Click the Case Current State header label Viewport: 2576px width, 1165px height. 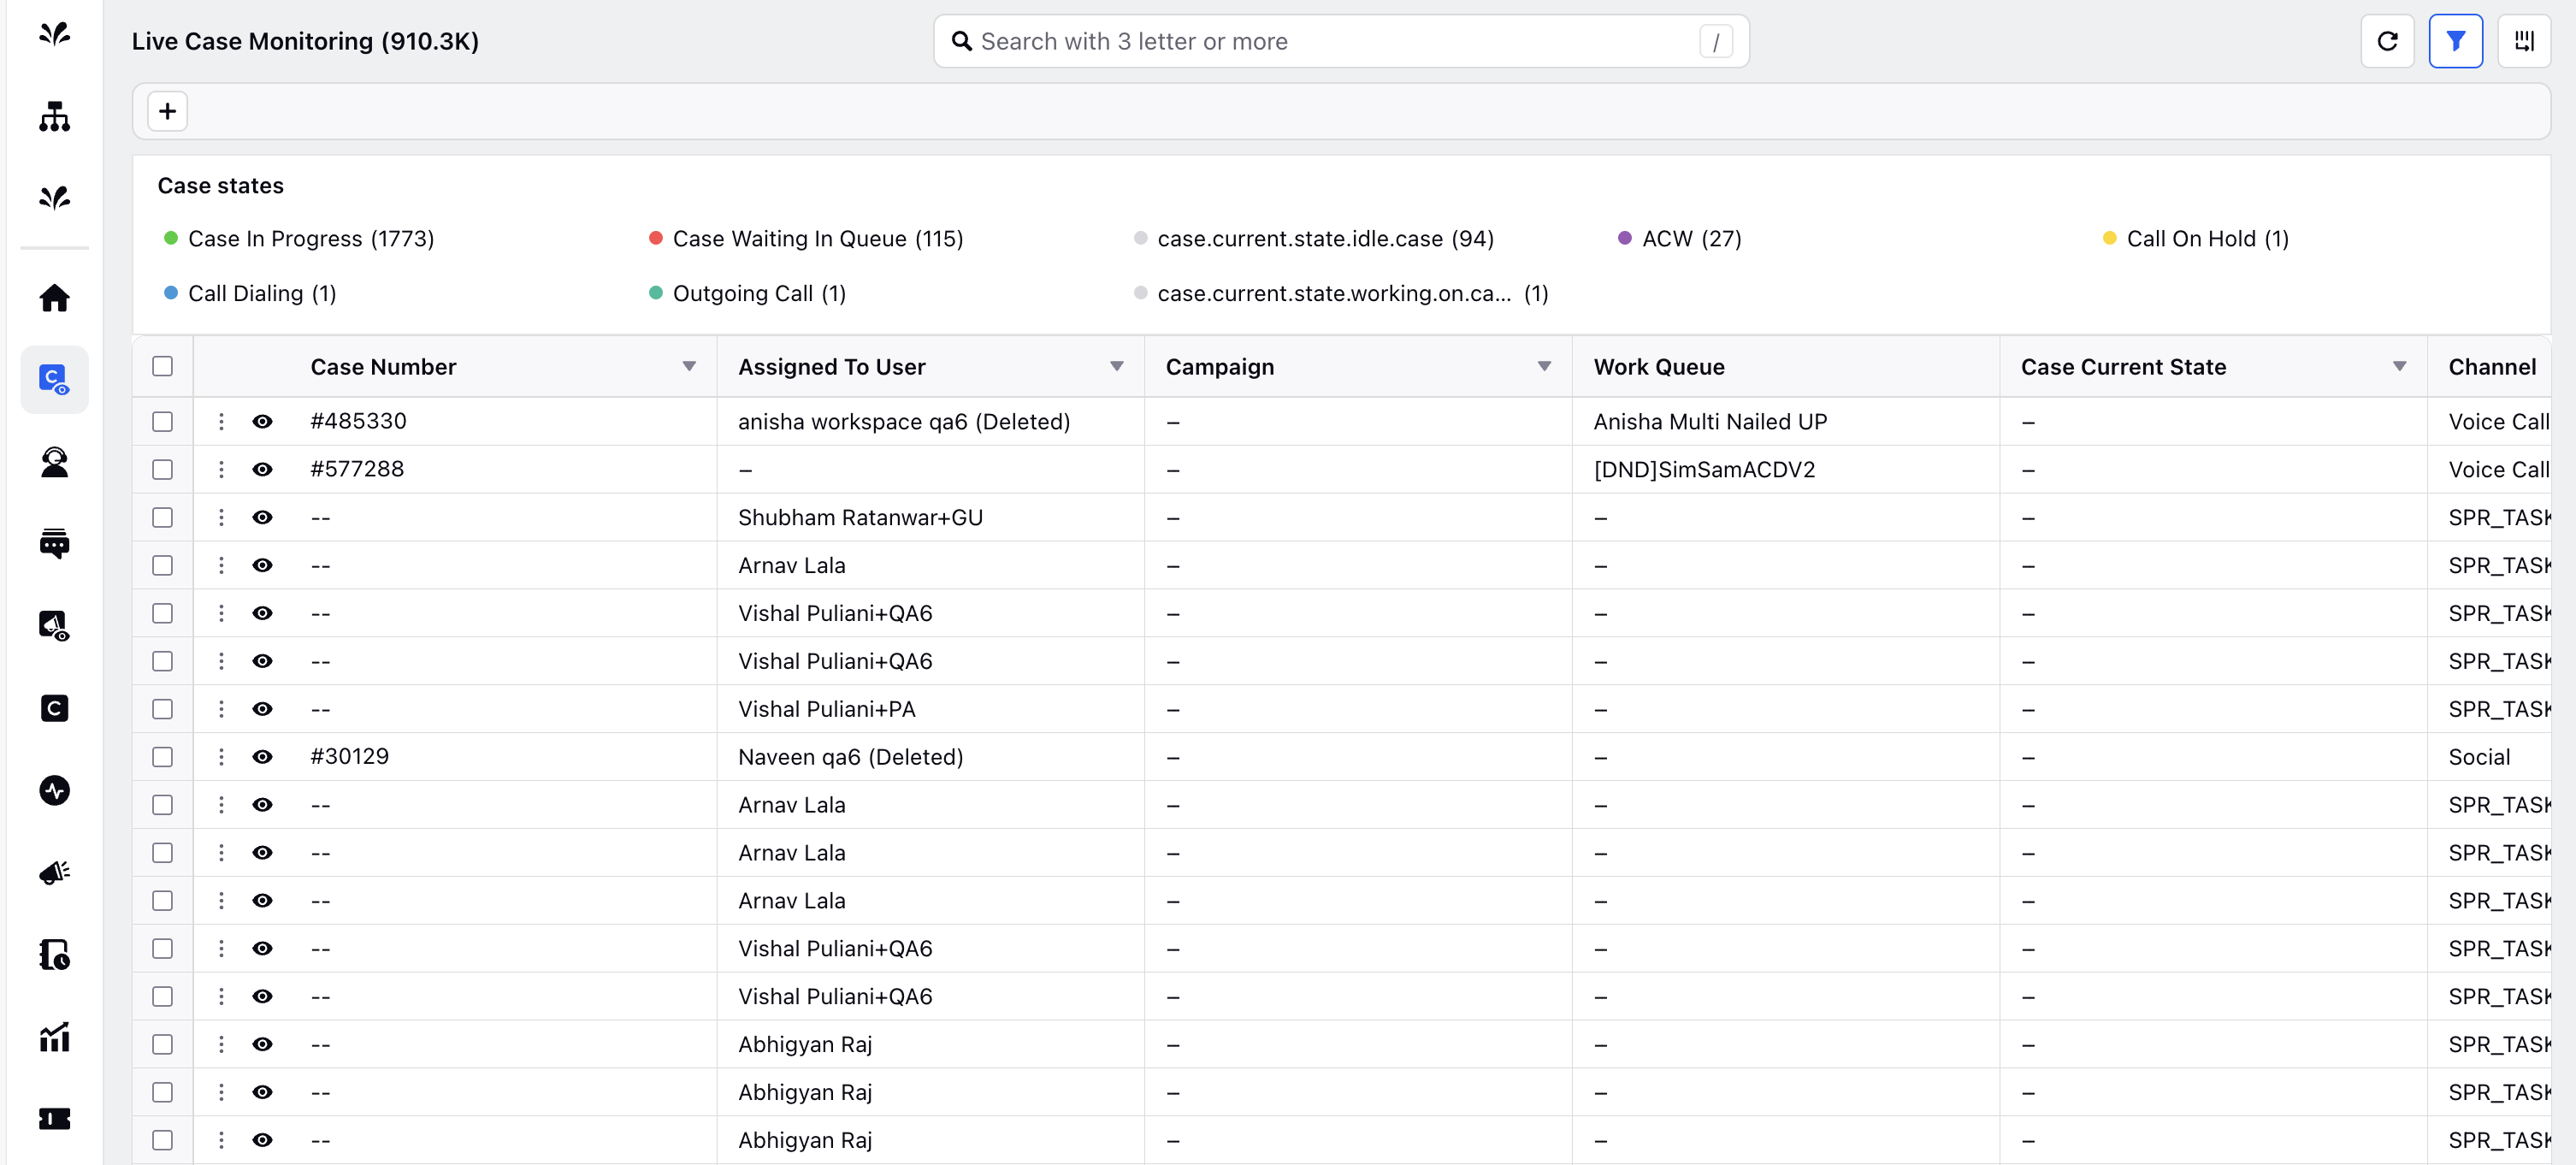pyautogui.click(x=2123, y=367)
